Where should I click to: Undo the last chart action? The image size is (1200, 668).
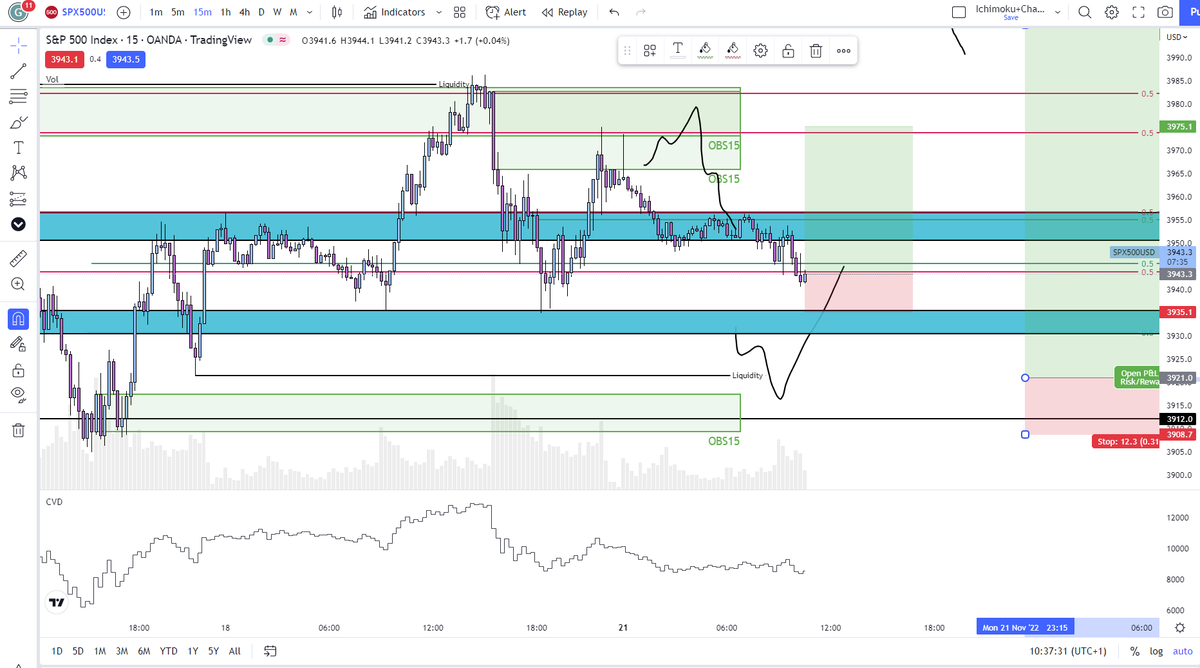click(x=614, y=12)
